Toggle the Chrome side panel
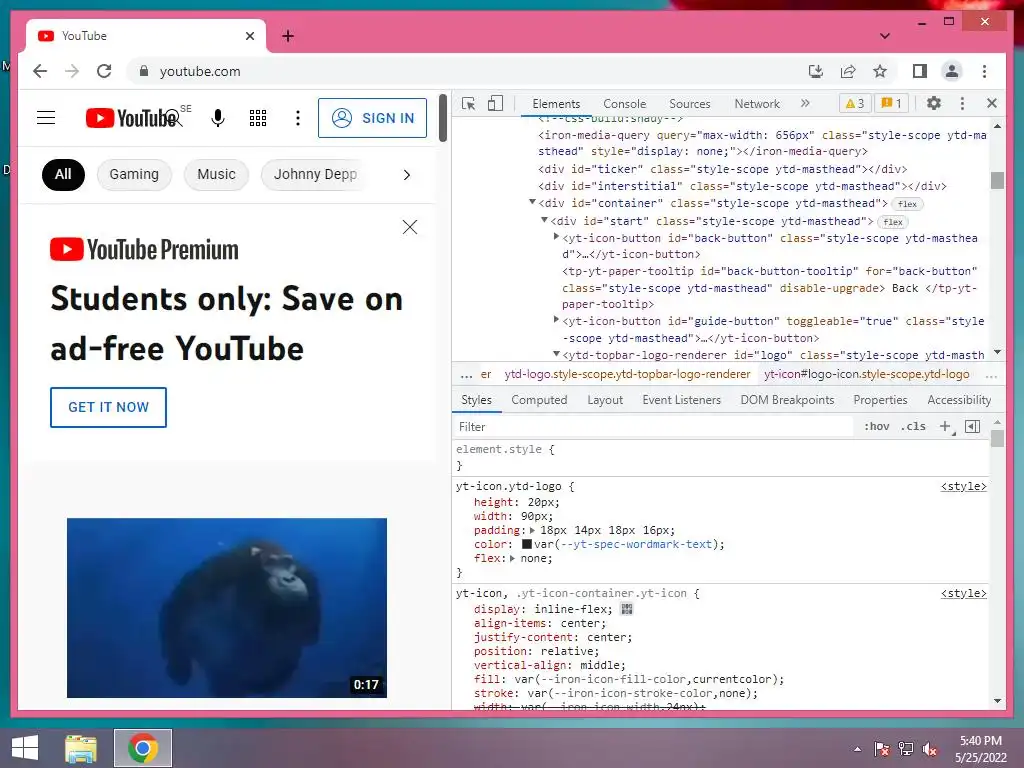Viewport: 1024px width, 768px height. pos(920,71)
